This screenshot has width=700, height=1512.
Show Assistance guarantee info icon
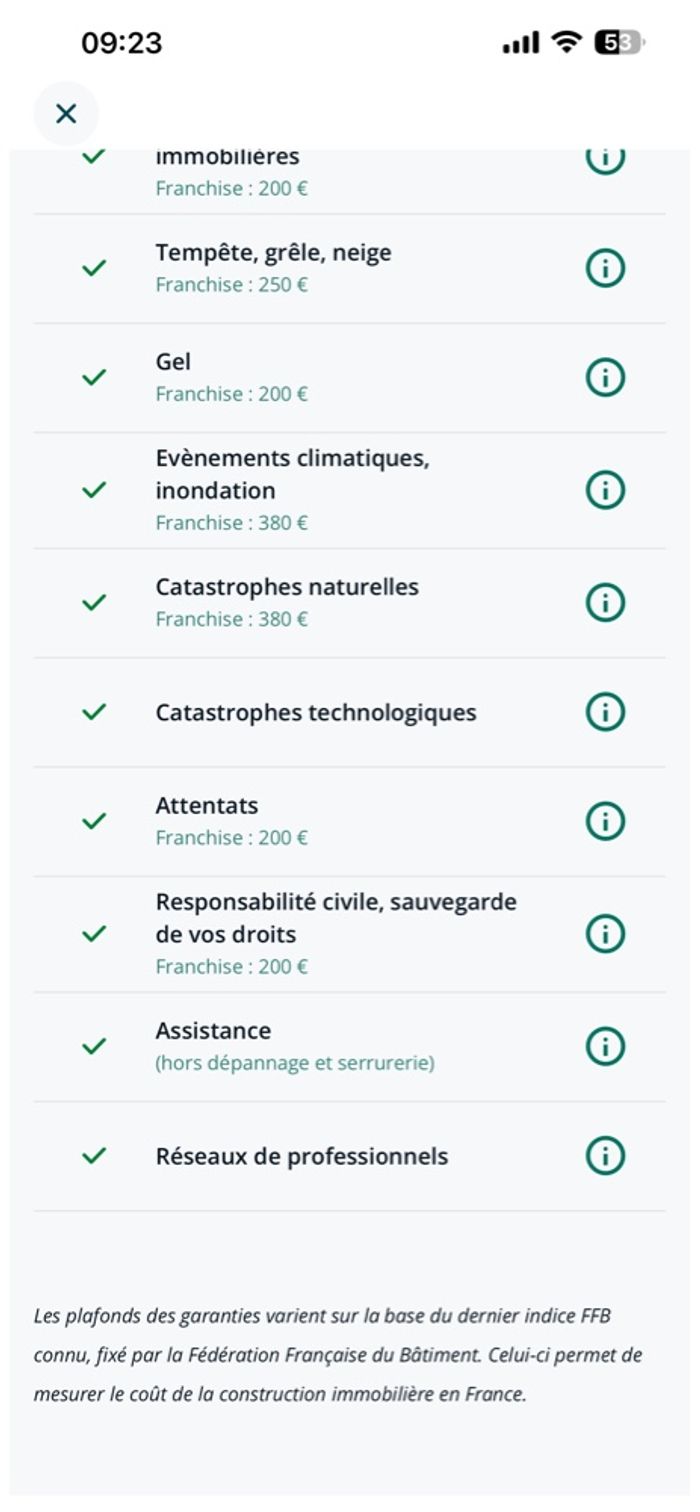[605, 1046]
